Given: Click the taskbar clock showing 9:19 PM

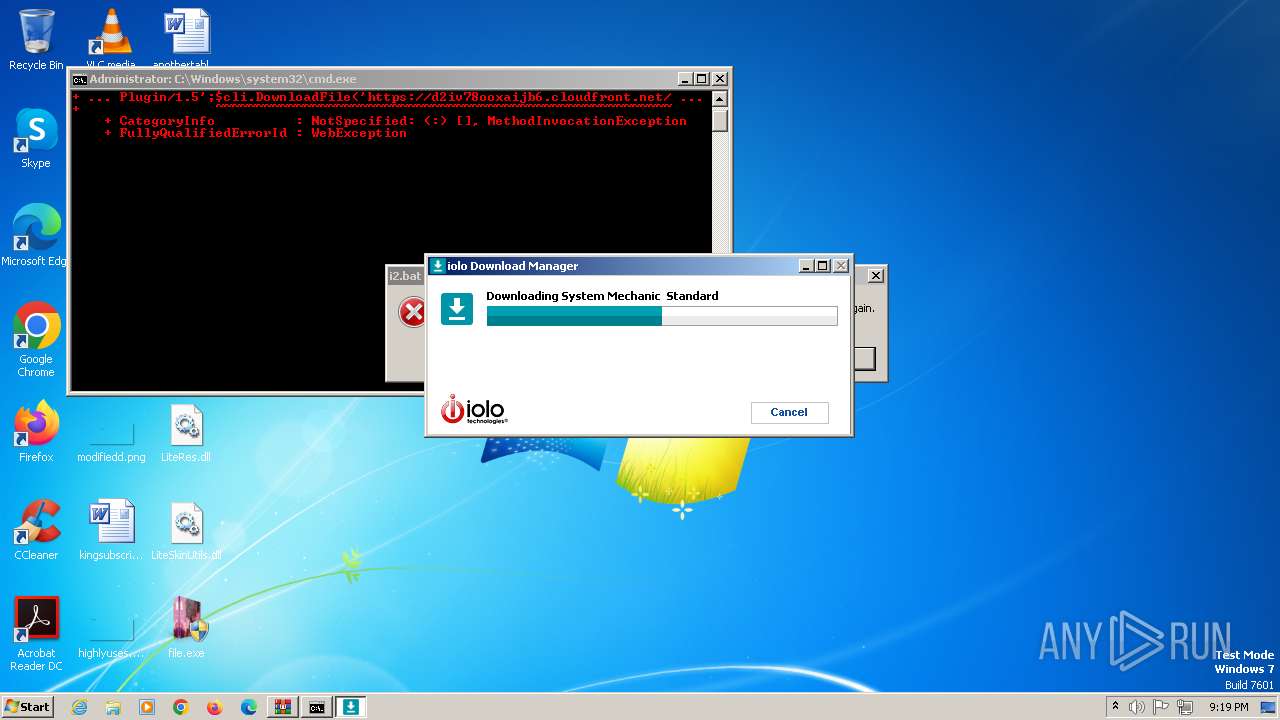Looking at the screenshot, I should [x=1229, y=707].
